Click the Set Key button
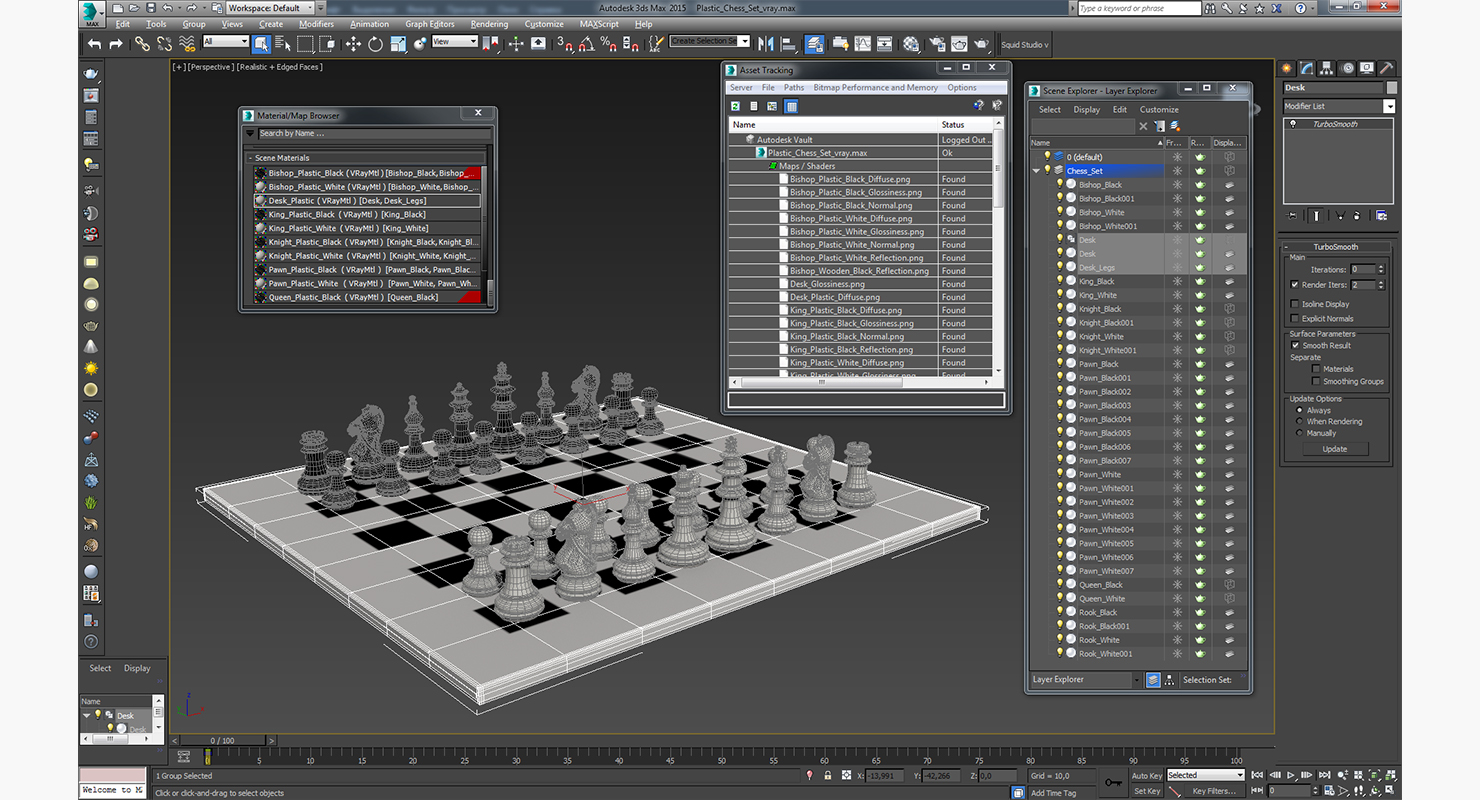Image resolution: width=1480 pixels, height=800 pixels. click(x=1147, y=791)
